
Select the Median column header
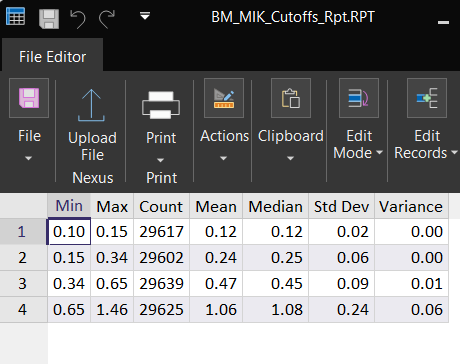pos(275,206)
